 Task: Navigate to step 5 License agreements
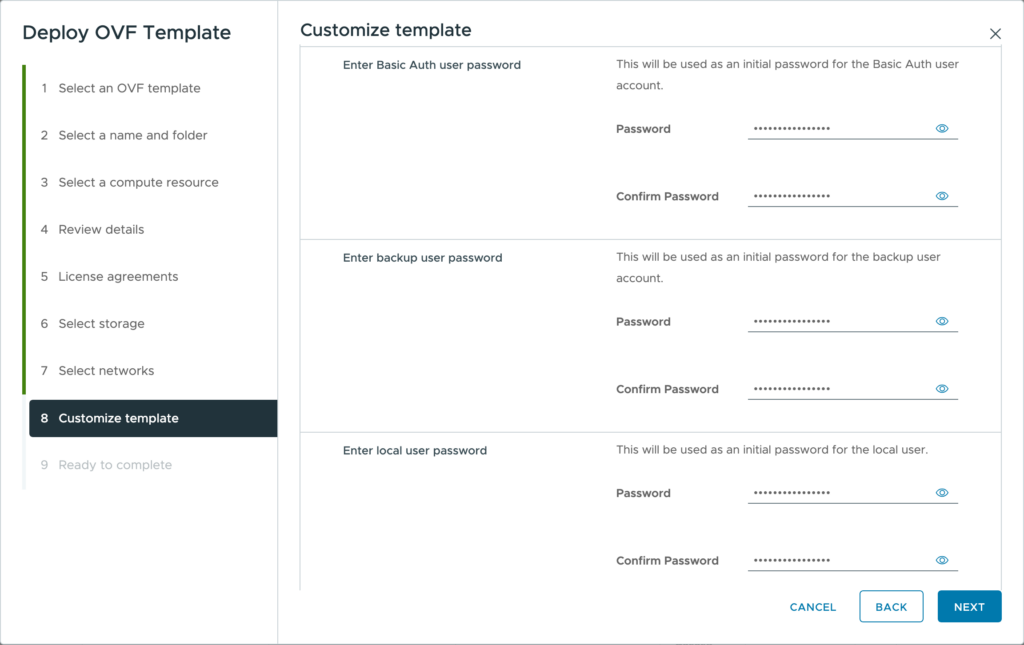pyautogui.click(x=118, y=276)
